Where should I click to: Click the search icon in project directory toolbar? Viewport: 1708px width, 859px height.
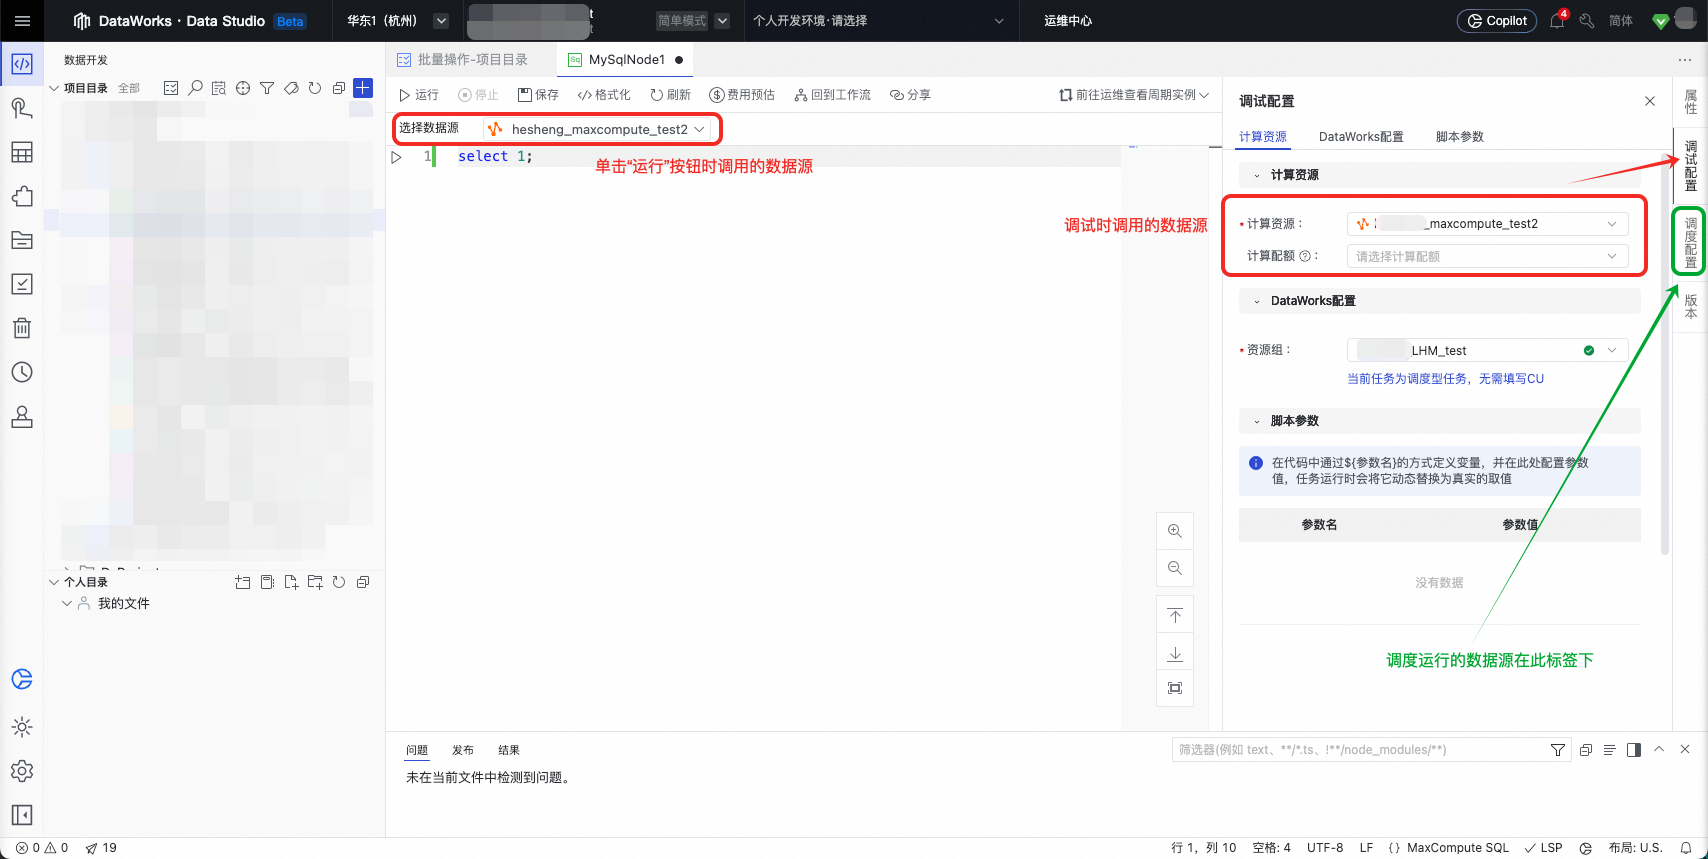pyautogui.click(x=195, y=88)
